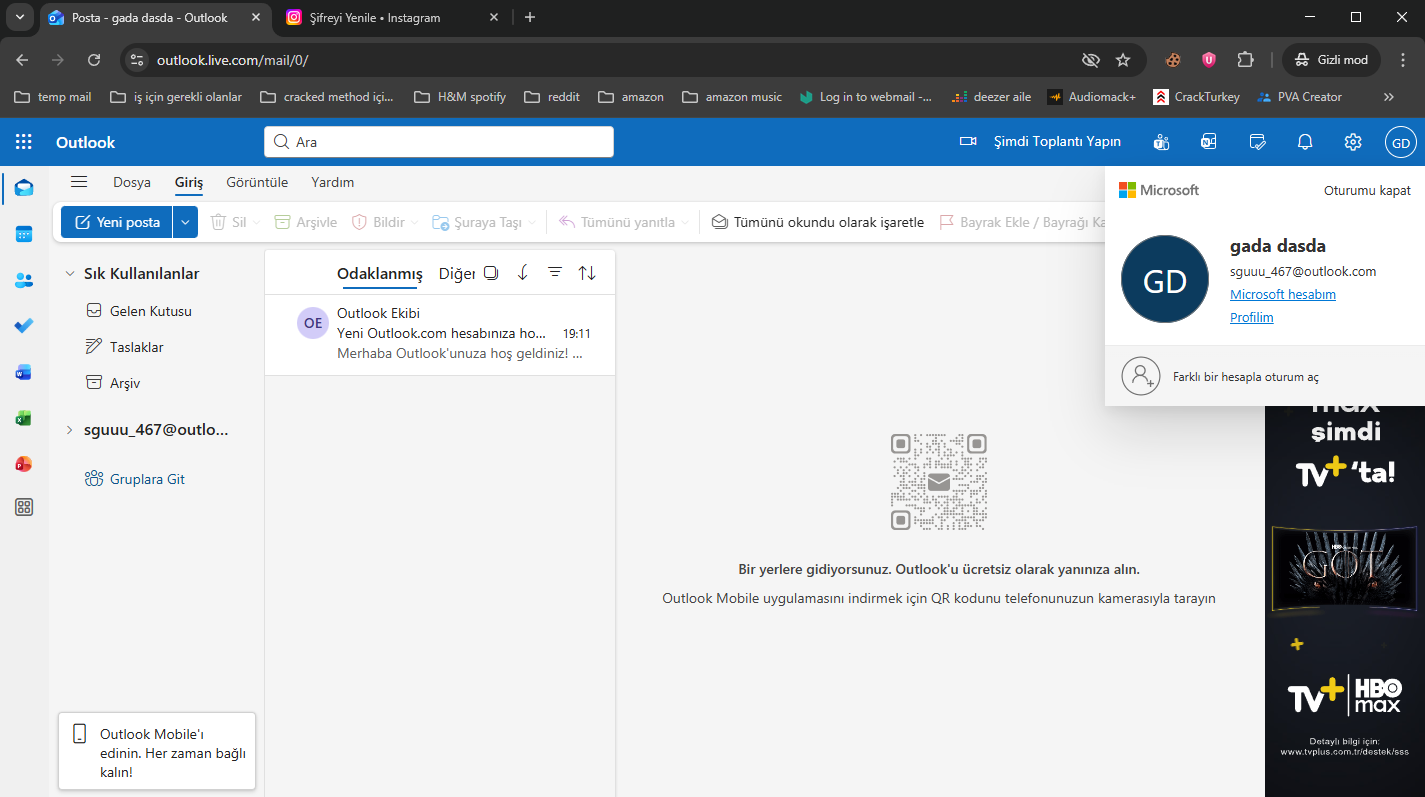This screenshot has width=1425, height=797.
Task: Open the People contacts module
Action: [24, 280]
